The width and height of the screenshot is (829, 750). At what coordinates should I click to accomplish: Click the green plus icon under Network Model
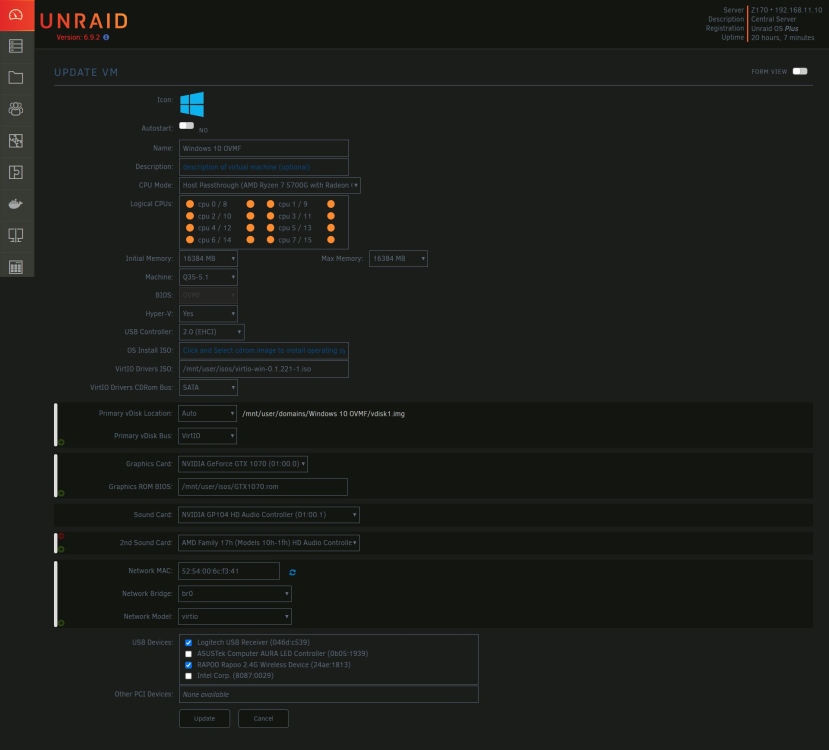tap(61, 623)
